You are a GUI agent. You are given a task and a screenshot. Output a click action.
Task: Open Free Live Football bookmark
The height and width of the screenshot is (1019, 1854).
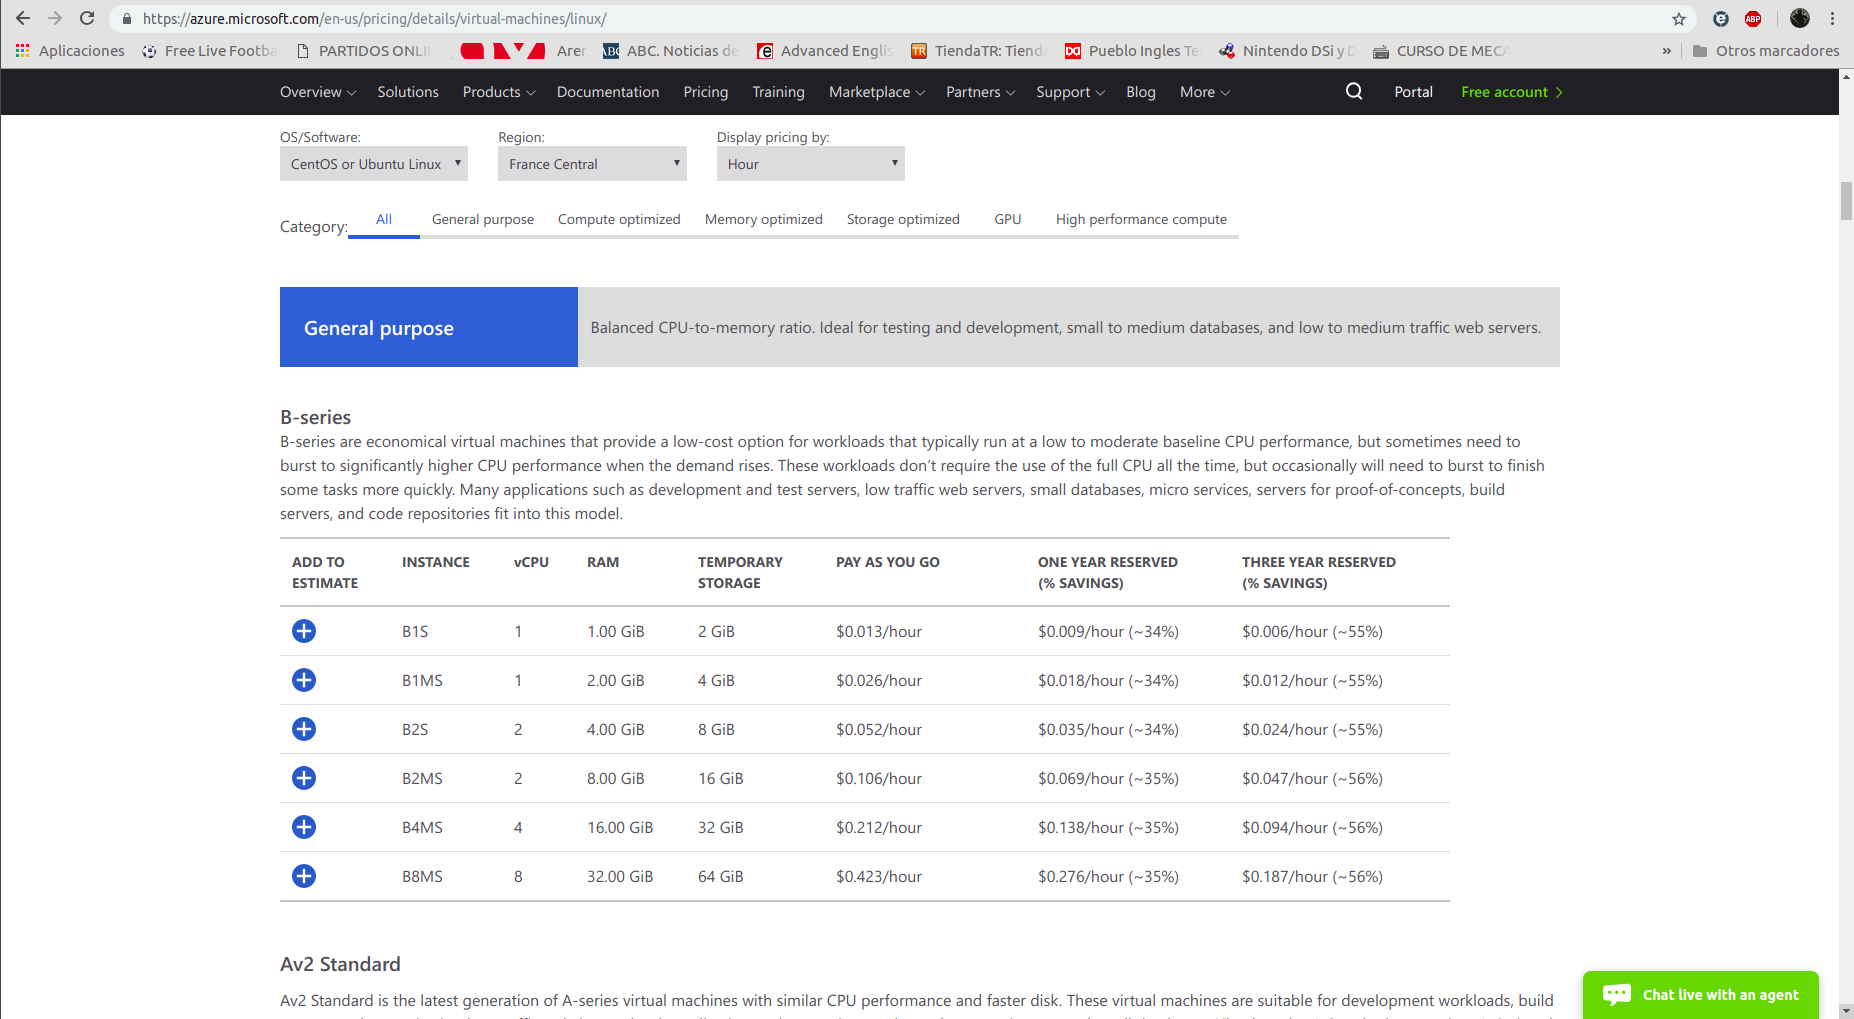[x=209, y=51]
